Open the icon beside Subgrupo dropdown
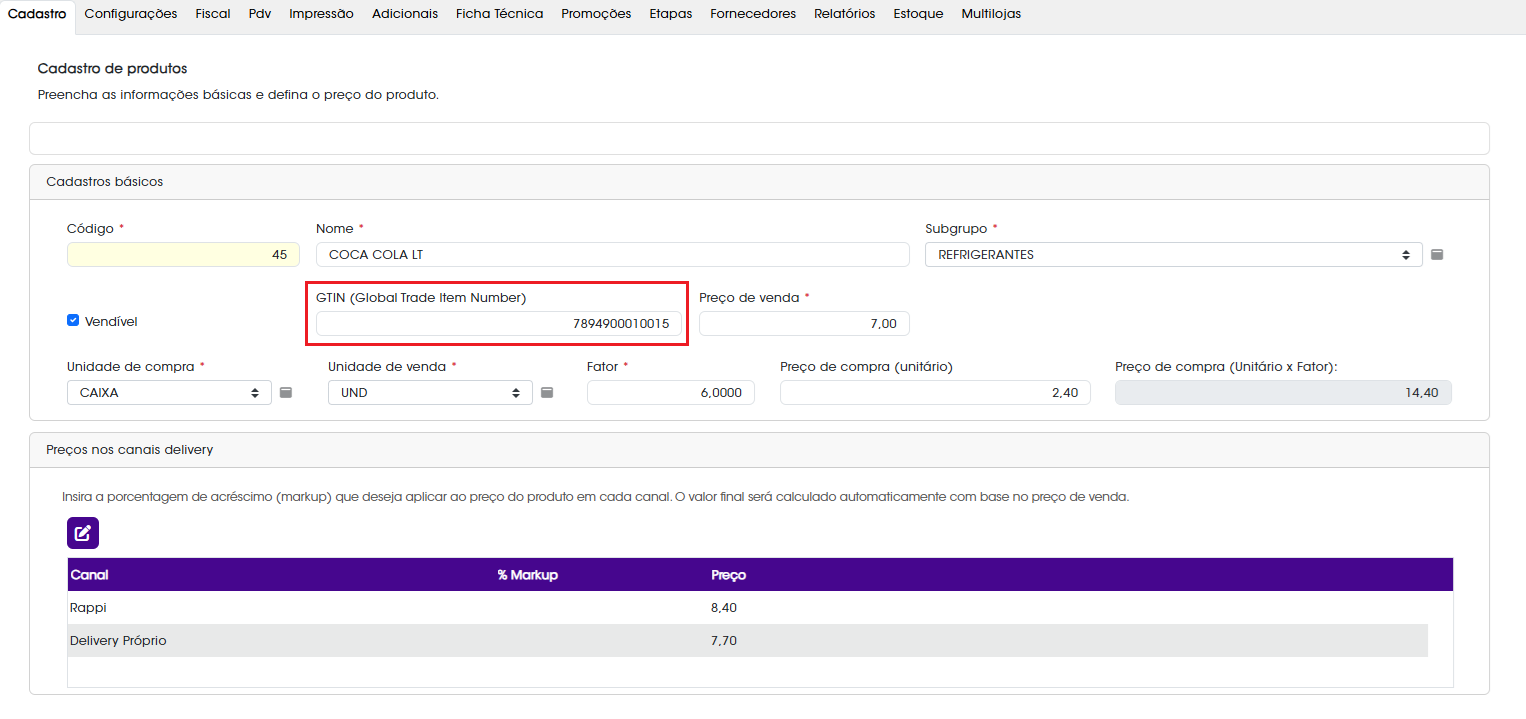Viewport: 1526px width, 719px height. pyautogui.click(x=1437, y=255)
